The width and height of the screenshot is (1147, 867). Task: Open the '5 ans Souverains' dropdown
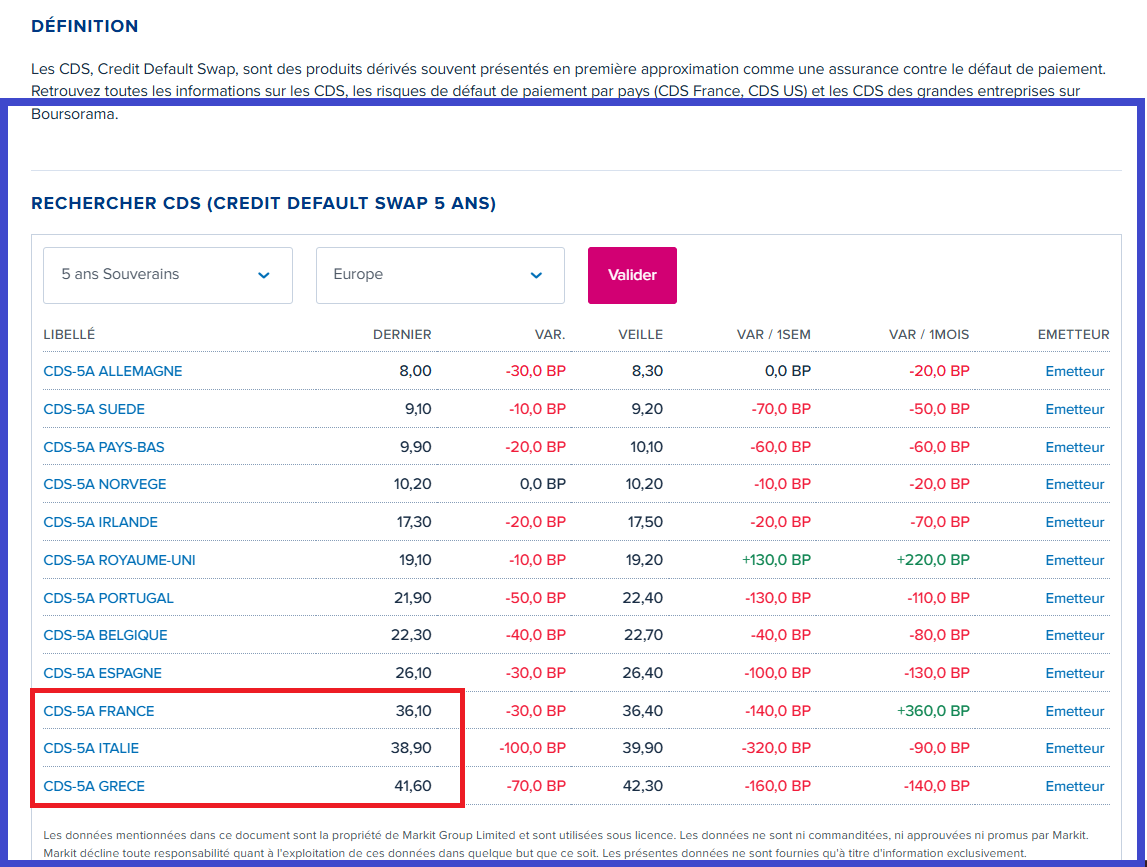point(167,275)
